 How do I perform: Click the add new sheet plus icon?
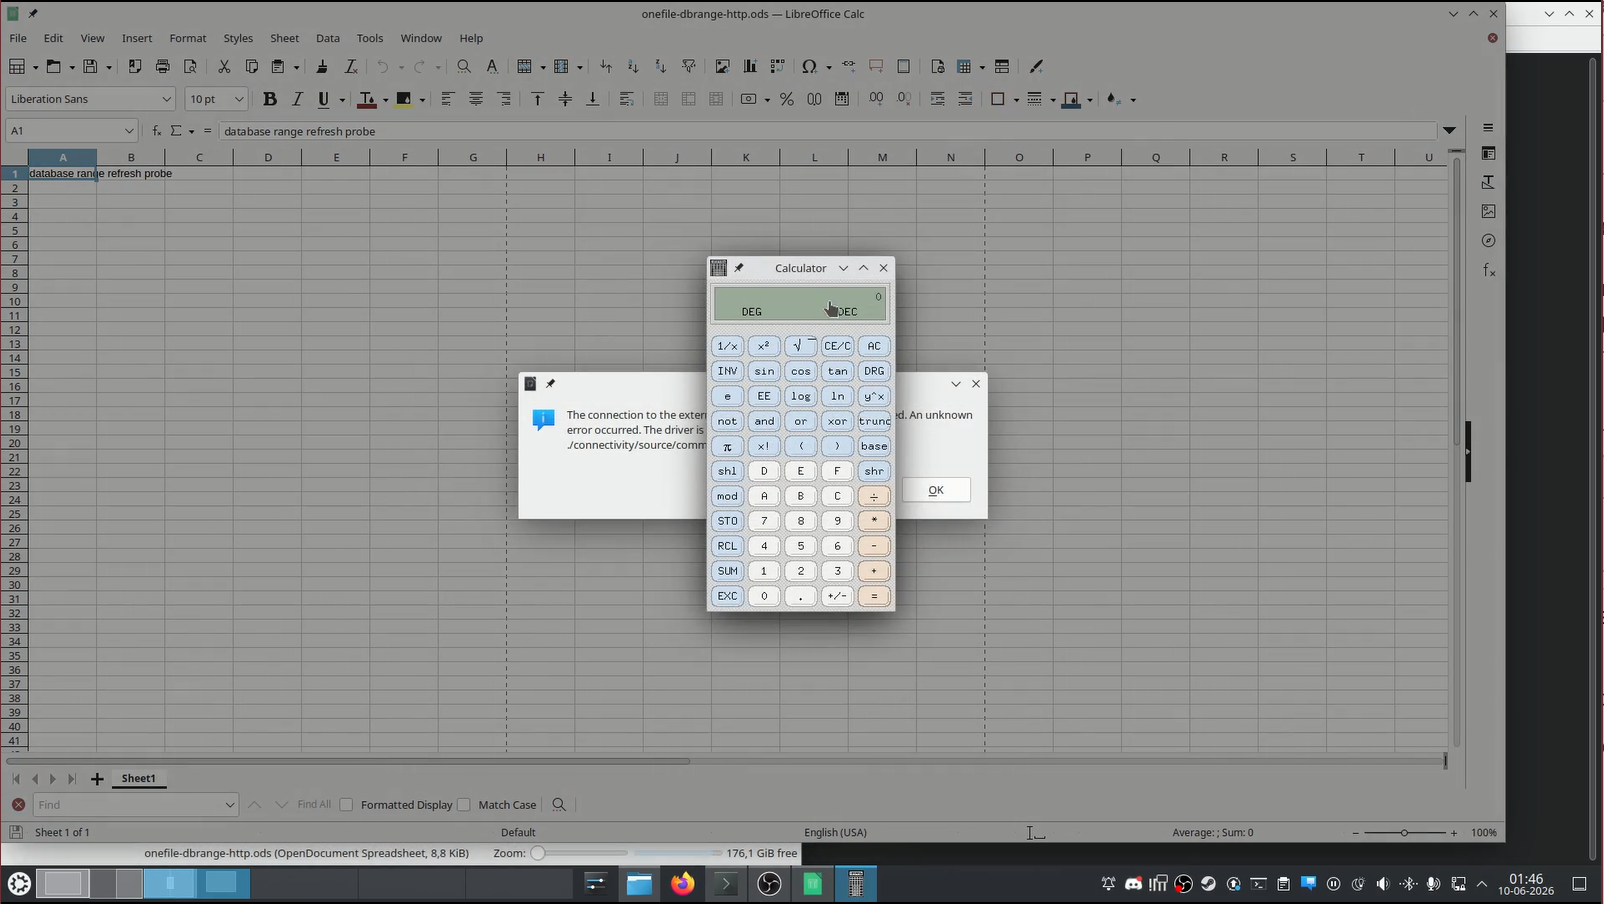click(x=97, y=779)
